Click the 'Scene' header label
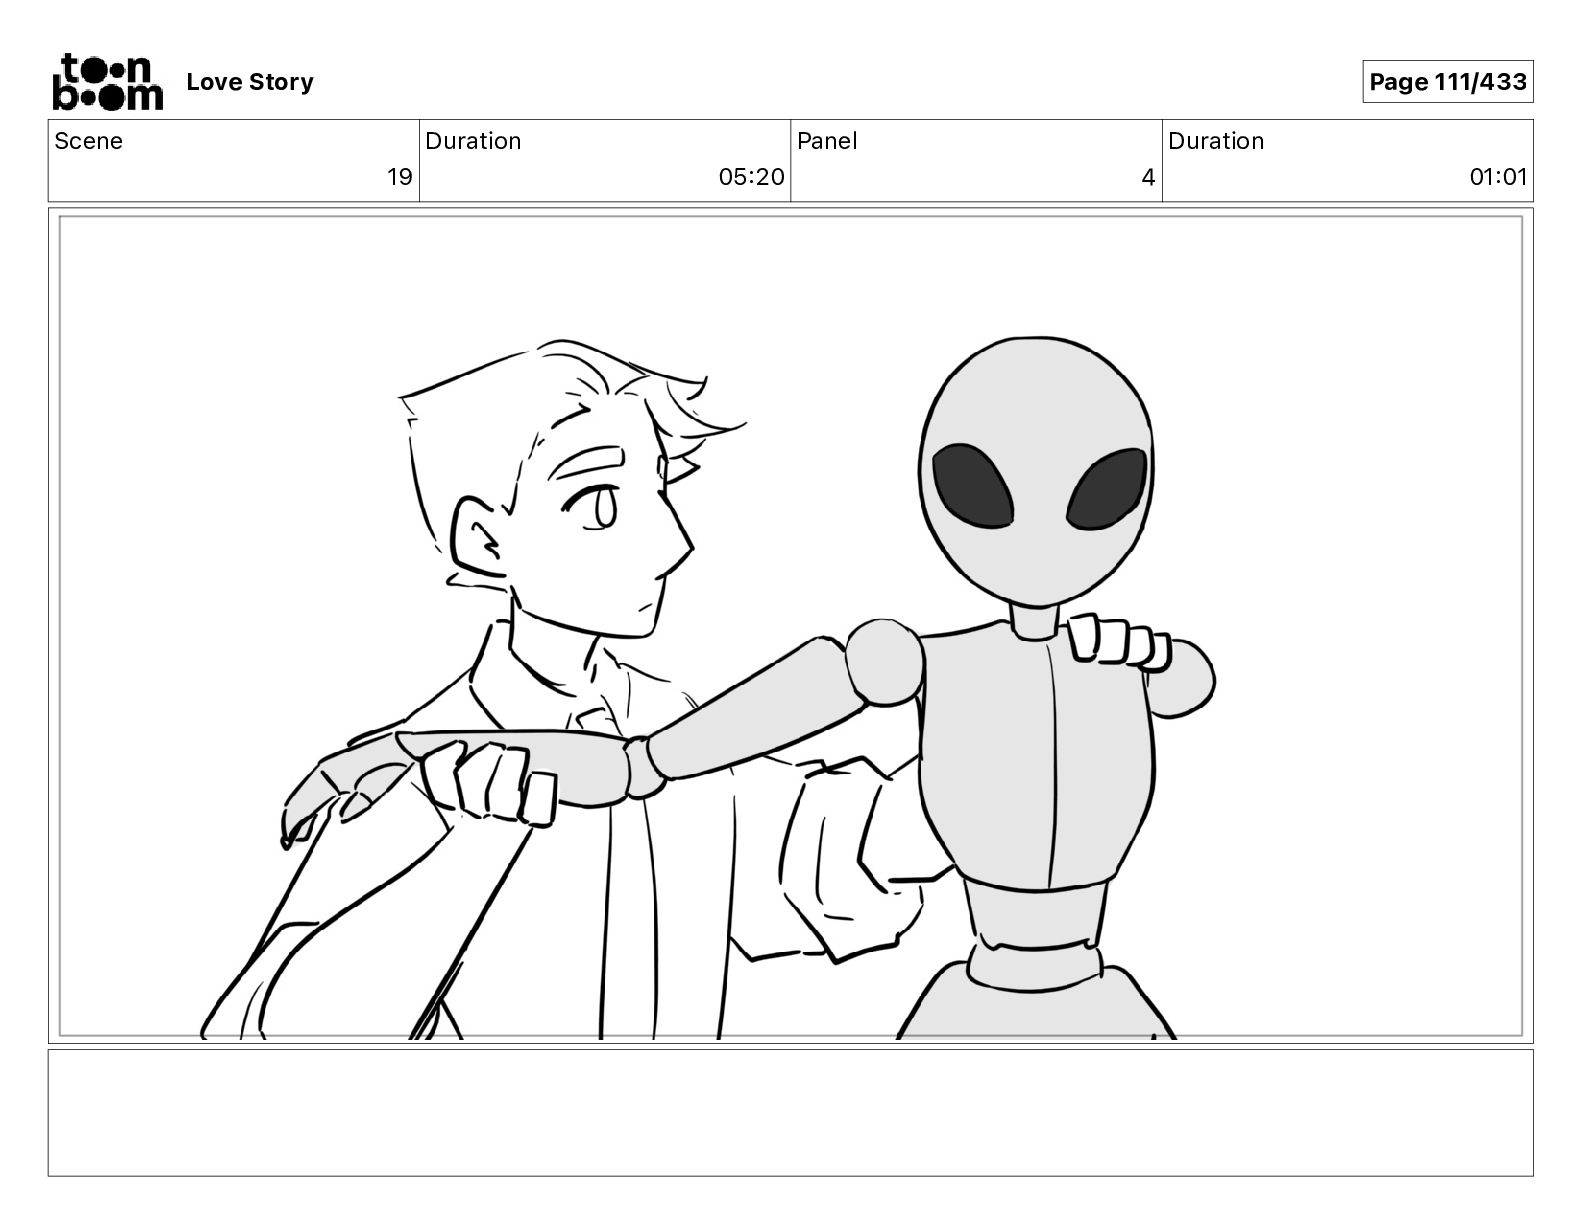Viewport: 1584px width, 1224px height. click(89, 141)
